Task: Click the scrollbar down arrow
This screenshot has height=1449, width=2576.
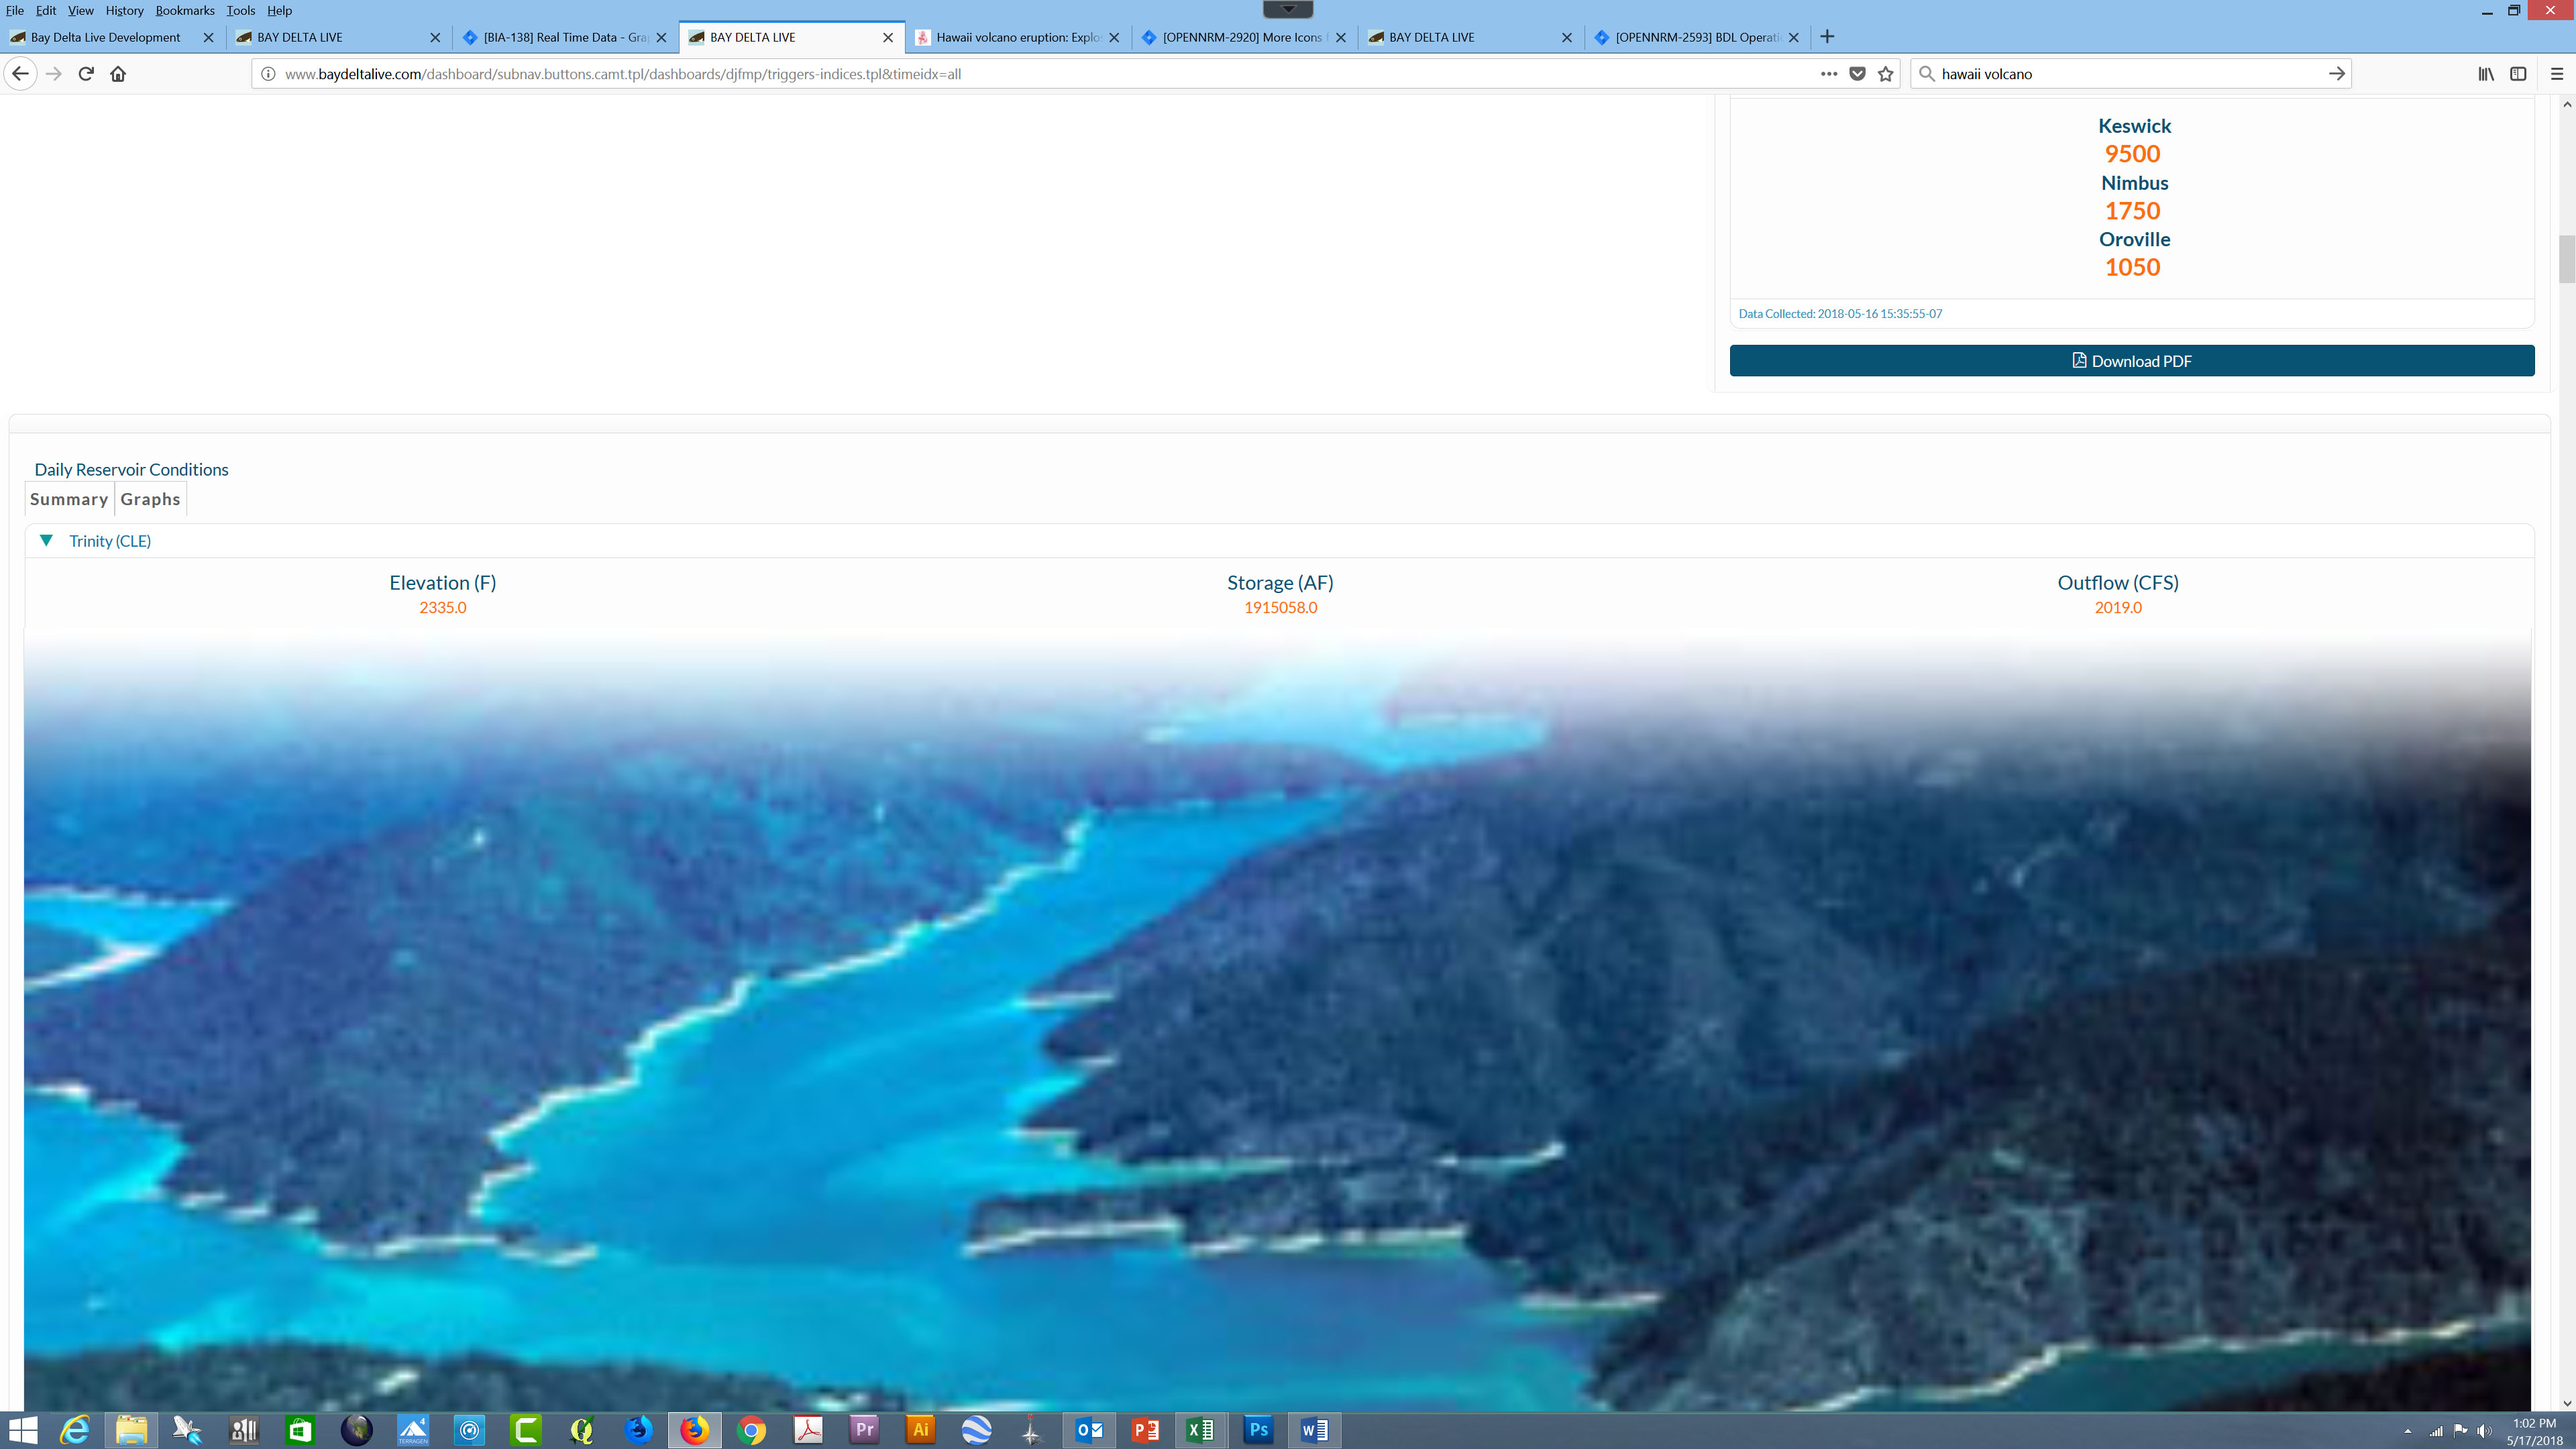Action: click(x=2566, y=1403)
